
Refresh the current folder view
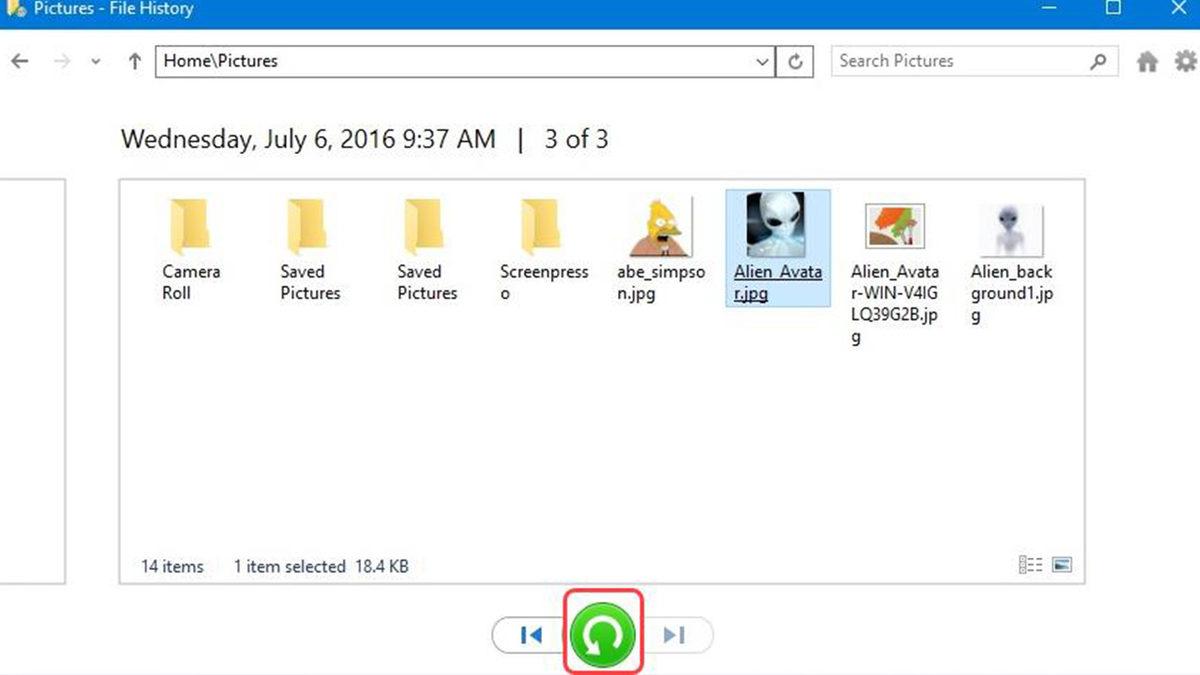795,61
